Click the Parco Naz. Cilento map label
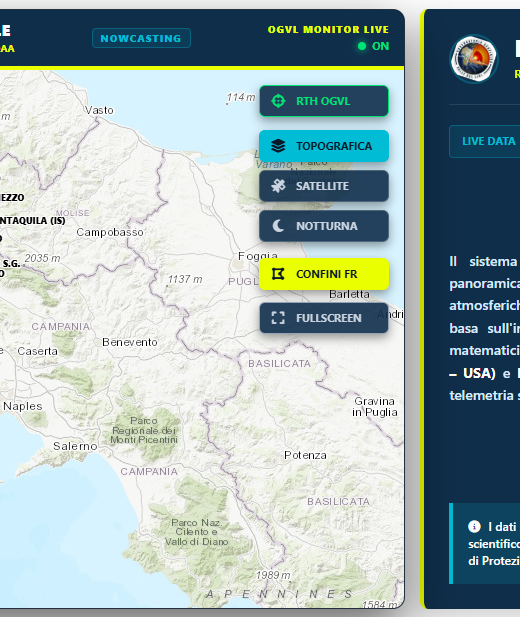The image size is (520, 617). (x=196, y=532)
